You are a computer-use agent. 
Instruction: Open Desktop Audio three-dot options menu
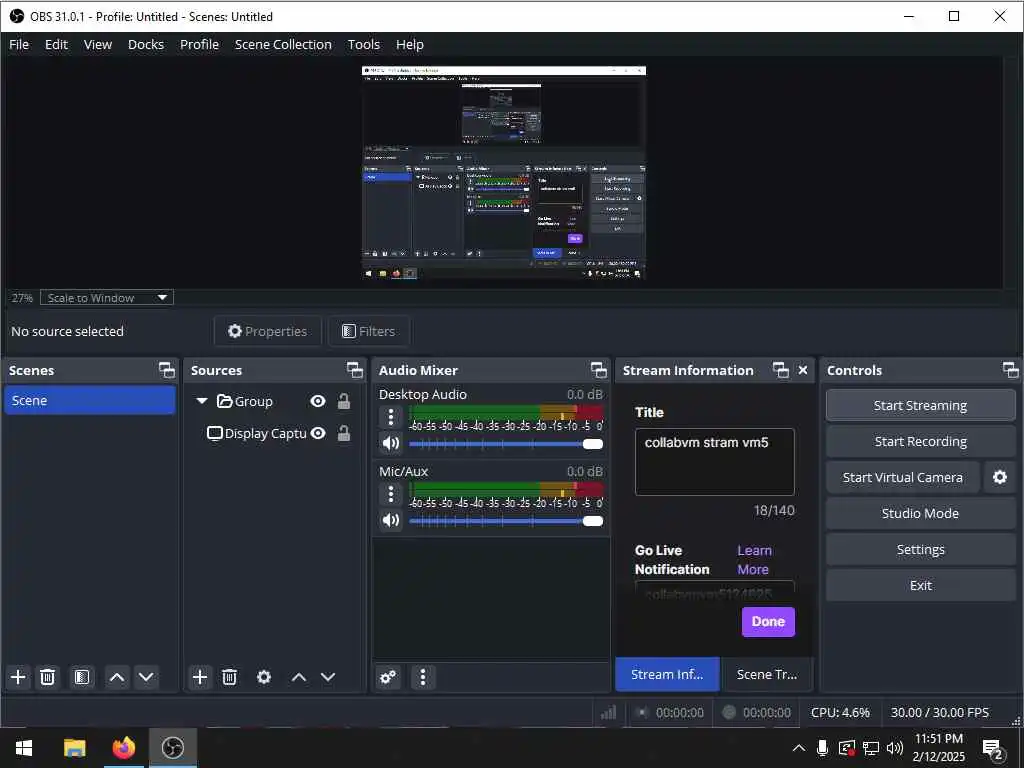click(391, 417)
